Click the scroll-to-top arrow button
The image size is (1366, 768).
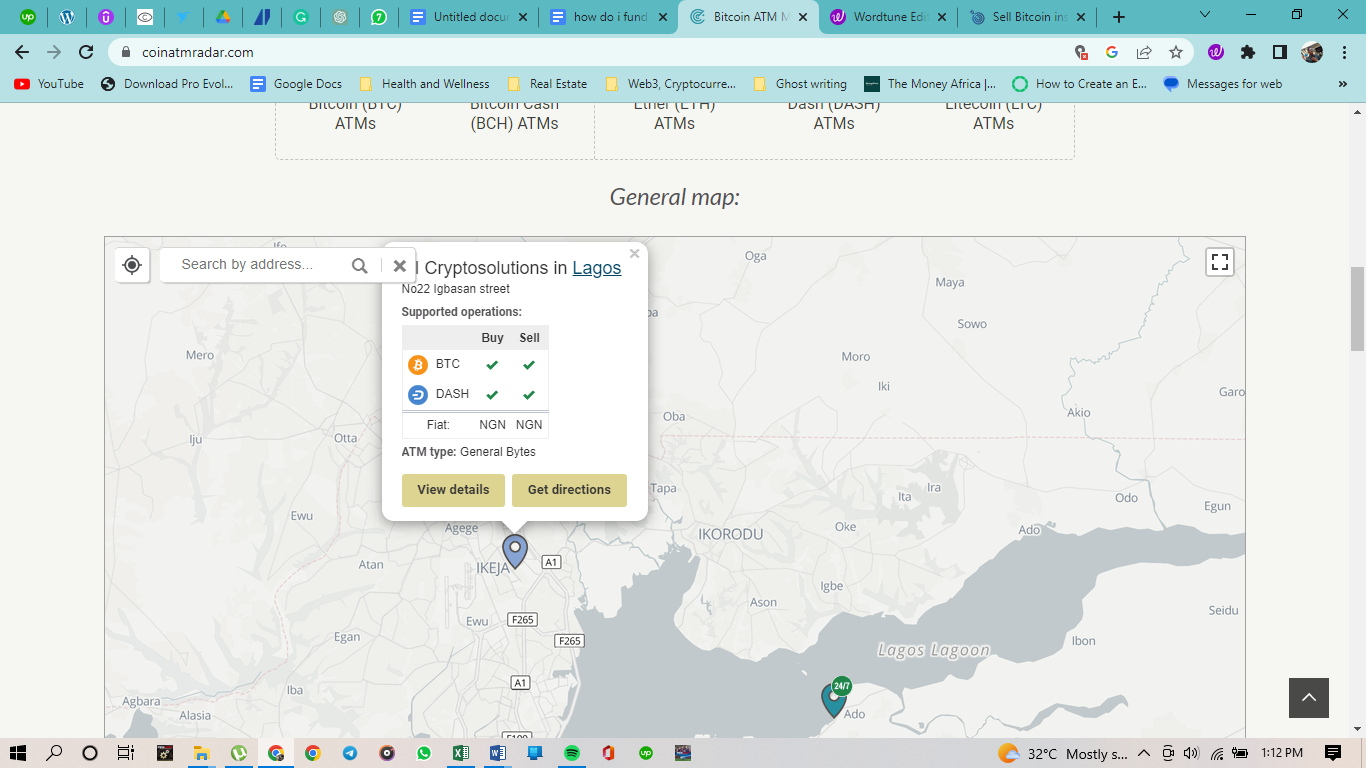click(1309, 697)
